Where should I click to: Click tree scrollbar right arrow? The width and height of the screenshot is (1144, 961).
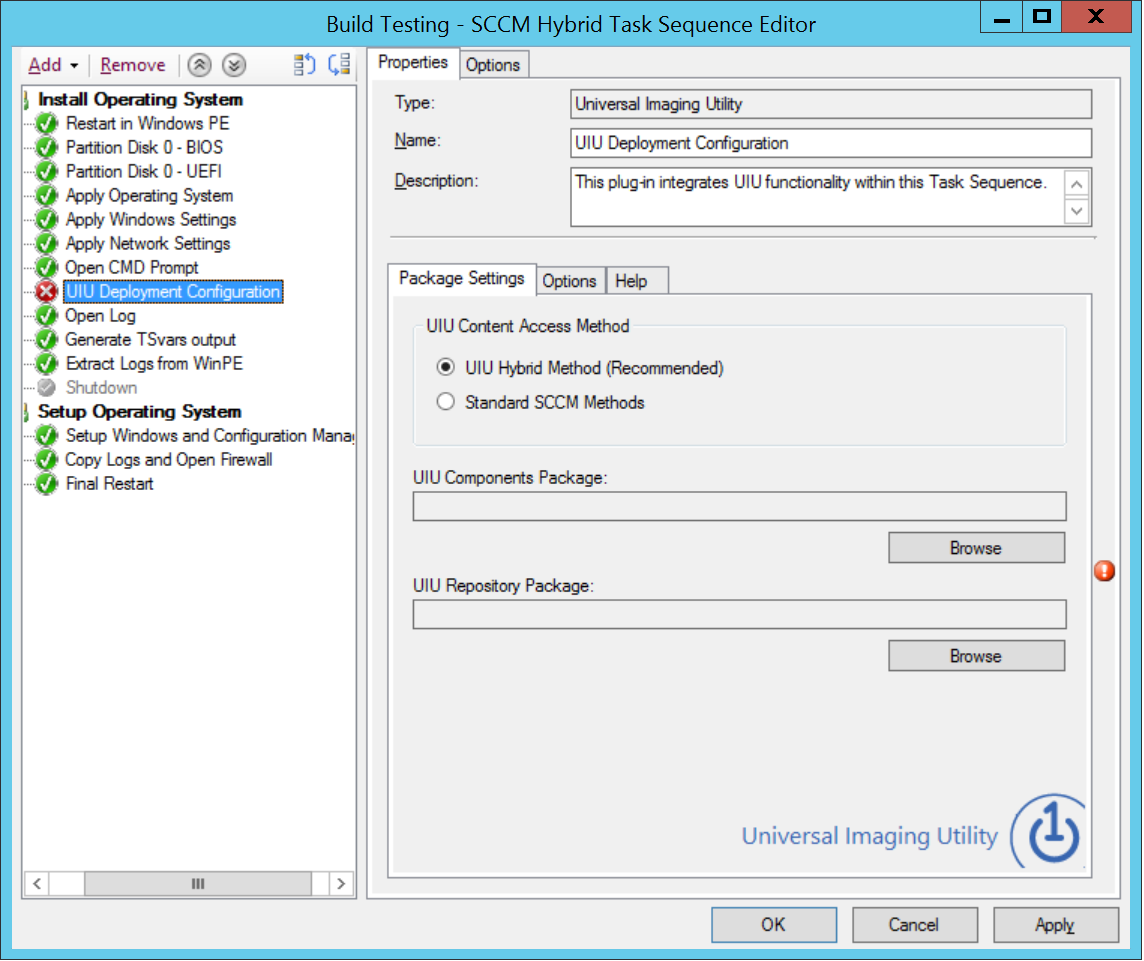coord(341,884)
